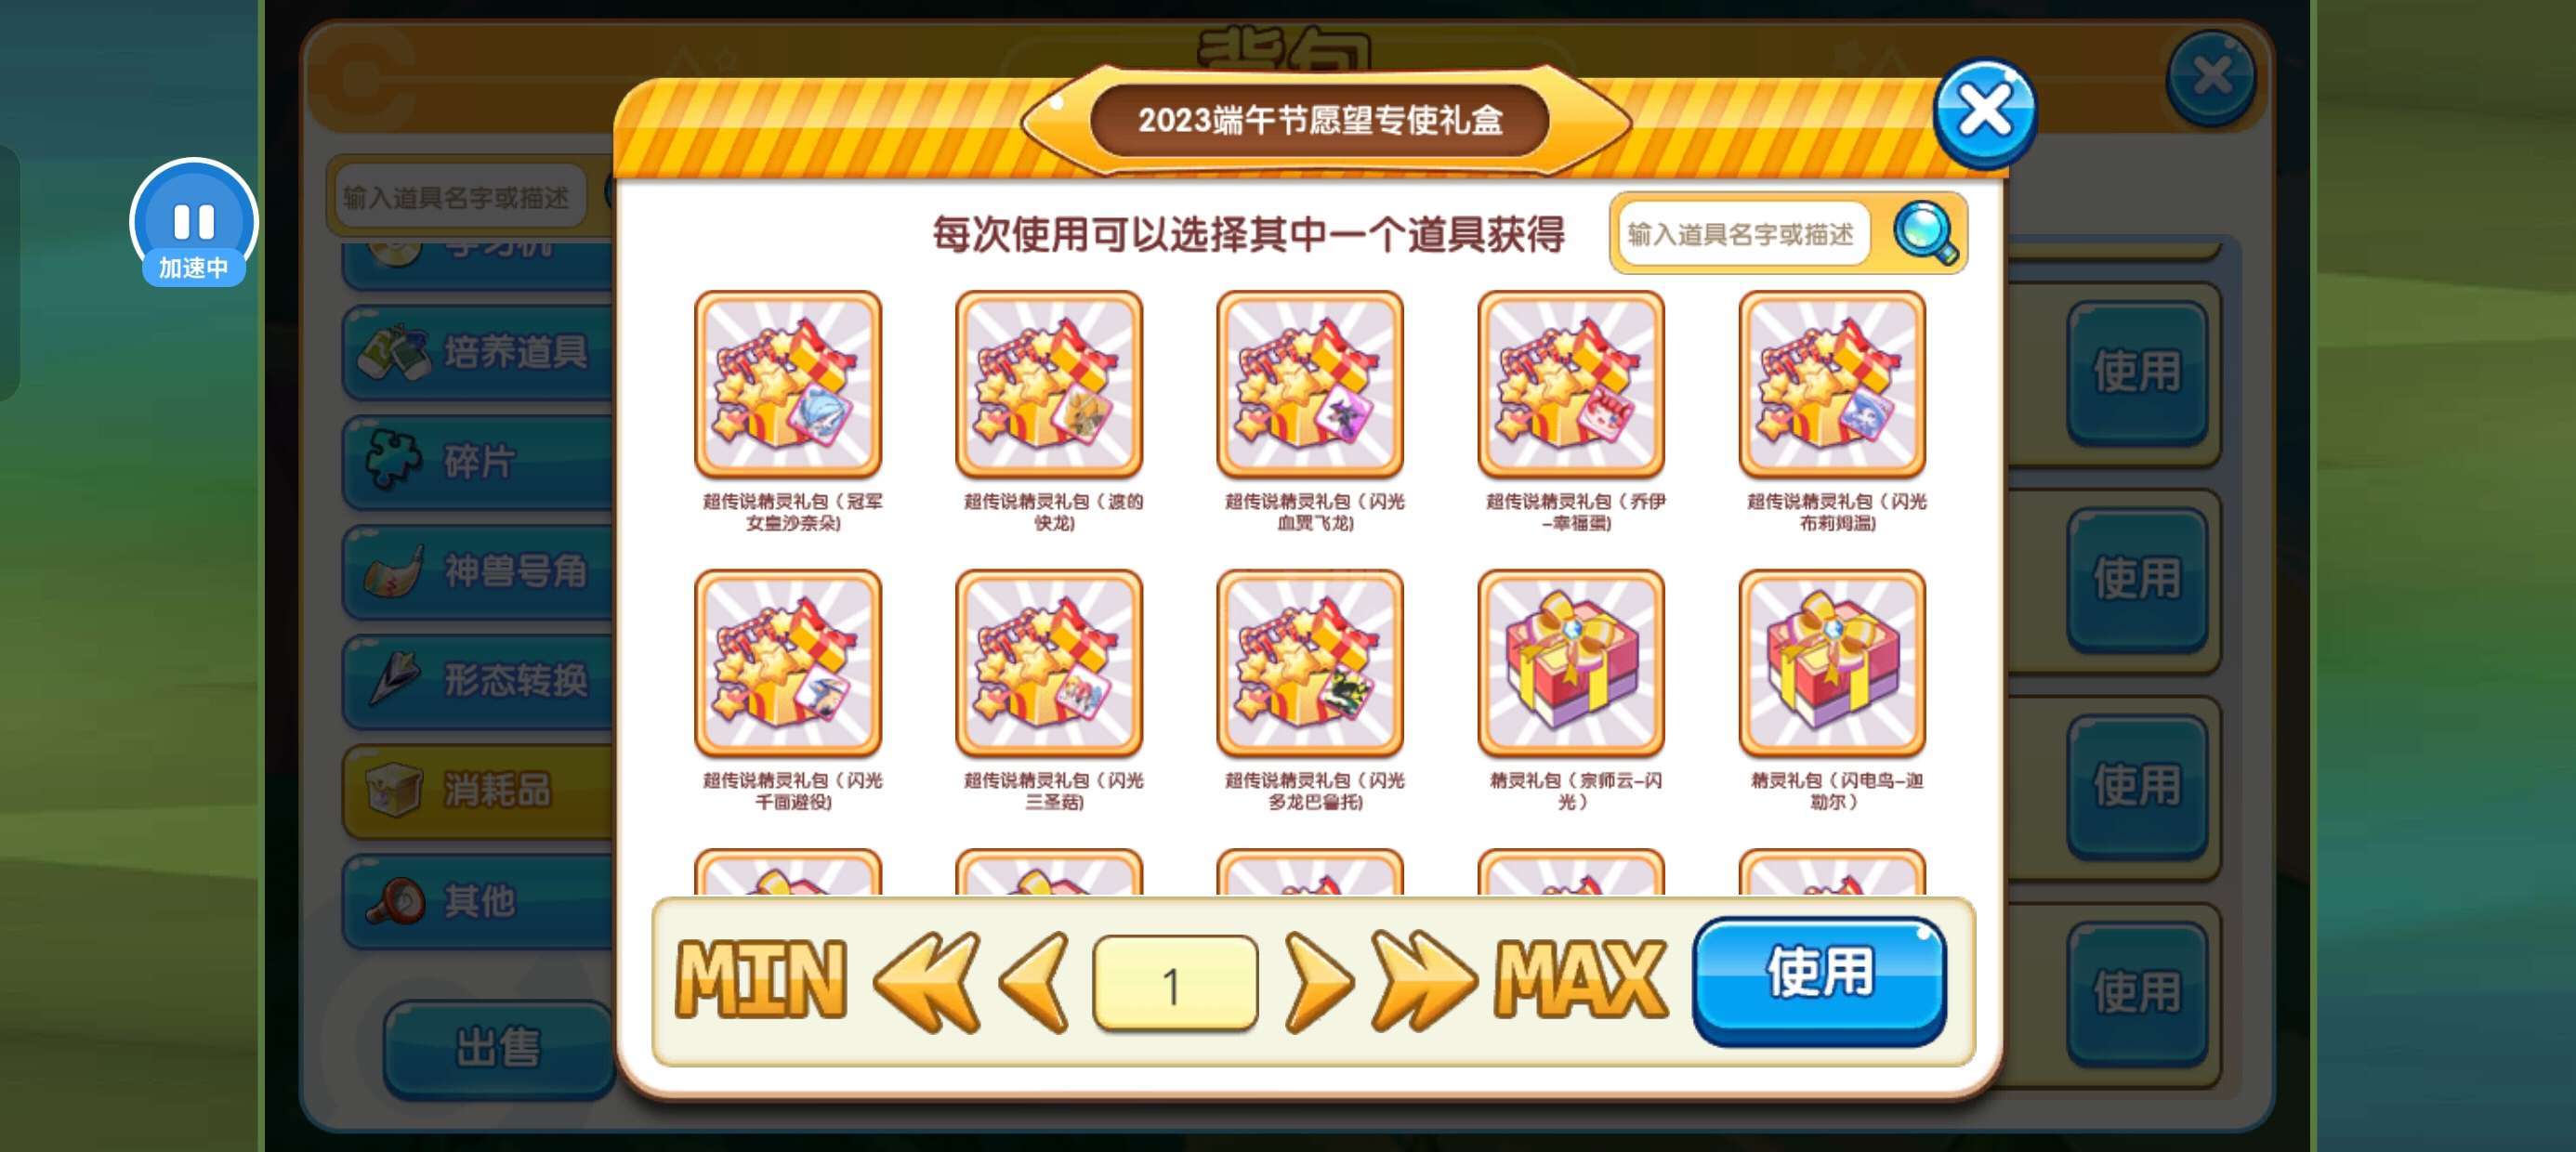Set quantity to MIN
This screenshot has width=2576, height=1152.
tap(761, 981)
